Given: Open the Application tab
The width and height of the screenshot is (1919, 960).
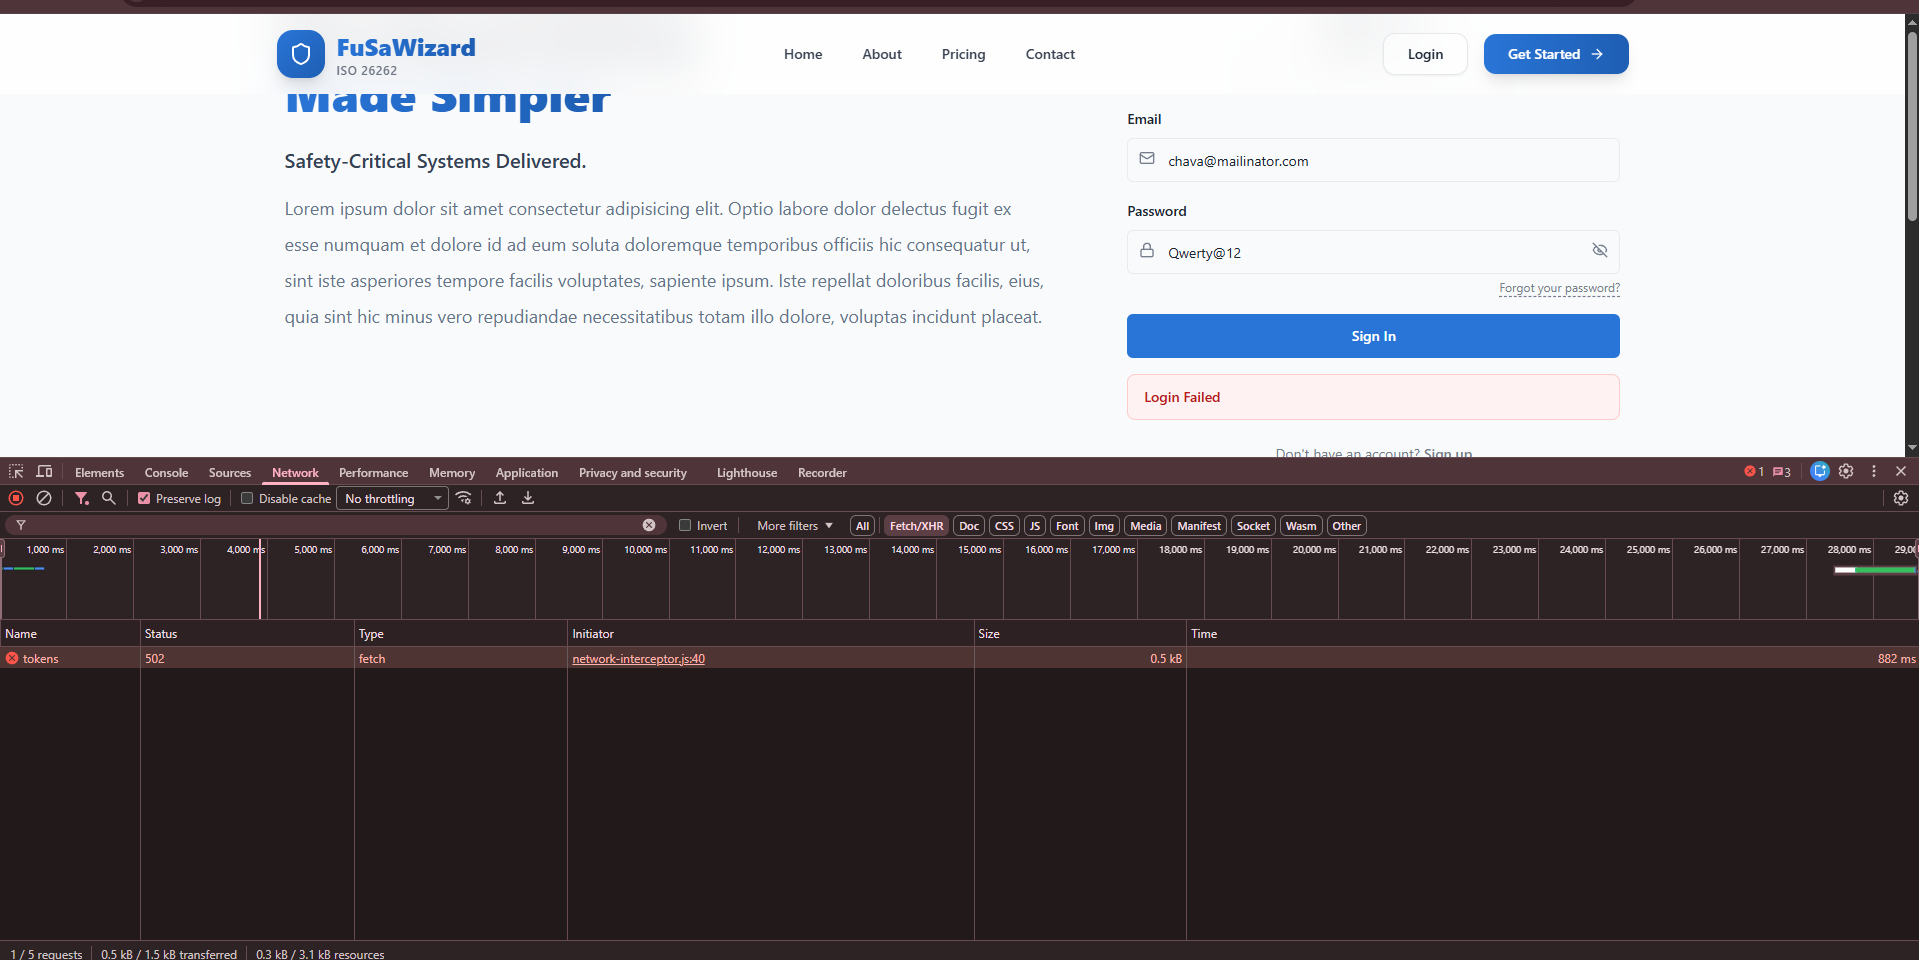Looking at the screenshot, I should pyautogui.click(x=526, y=473).
